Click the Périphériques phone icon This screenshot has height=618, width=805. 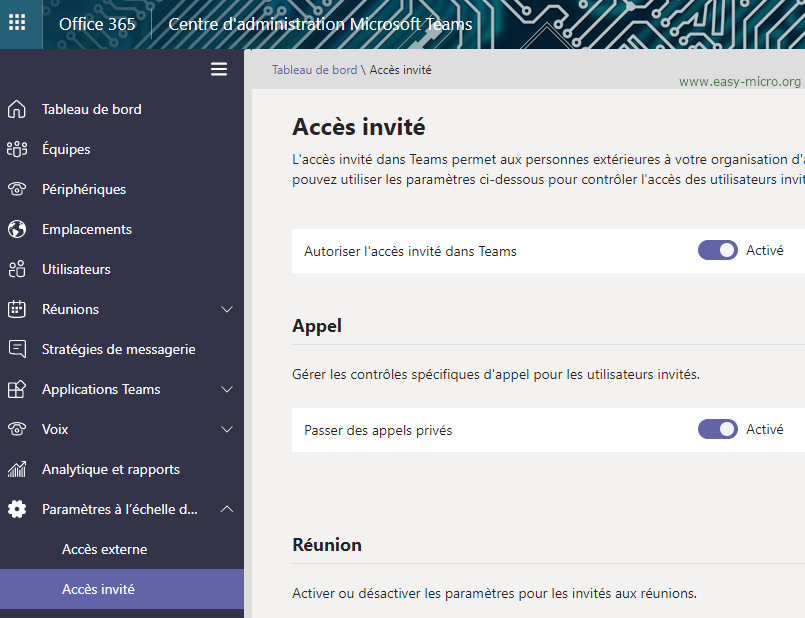(x=16, y=189)
